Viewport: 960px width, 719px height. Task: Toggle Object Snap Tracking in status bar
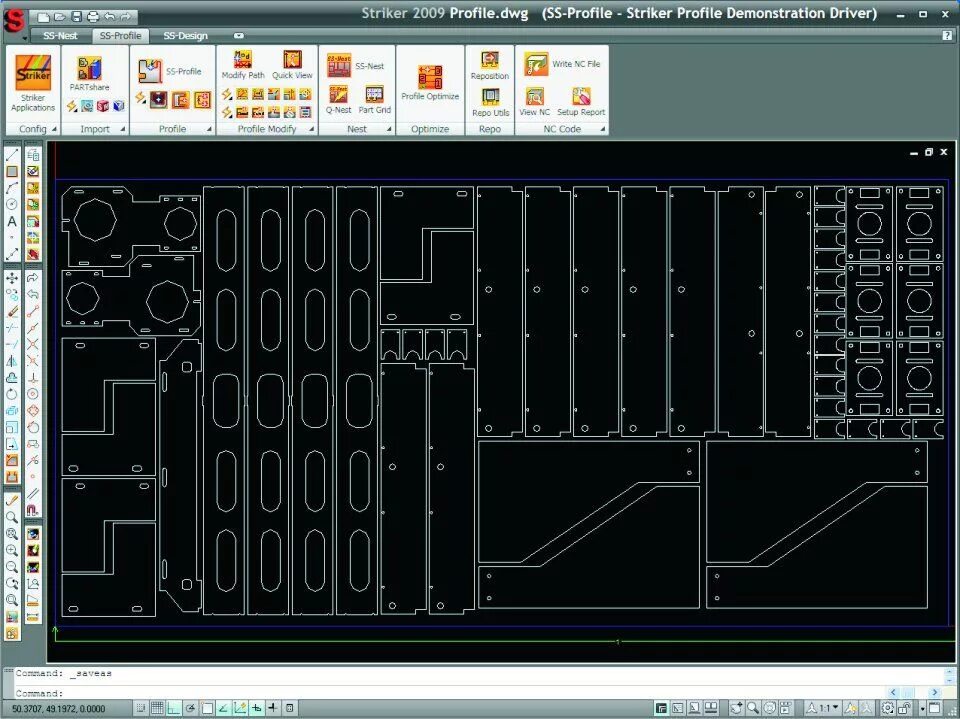[223, 709]
